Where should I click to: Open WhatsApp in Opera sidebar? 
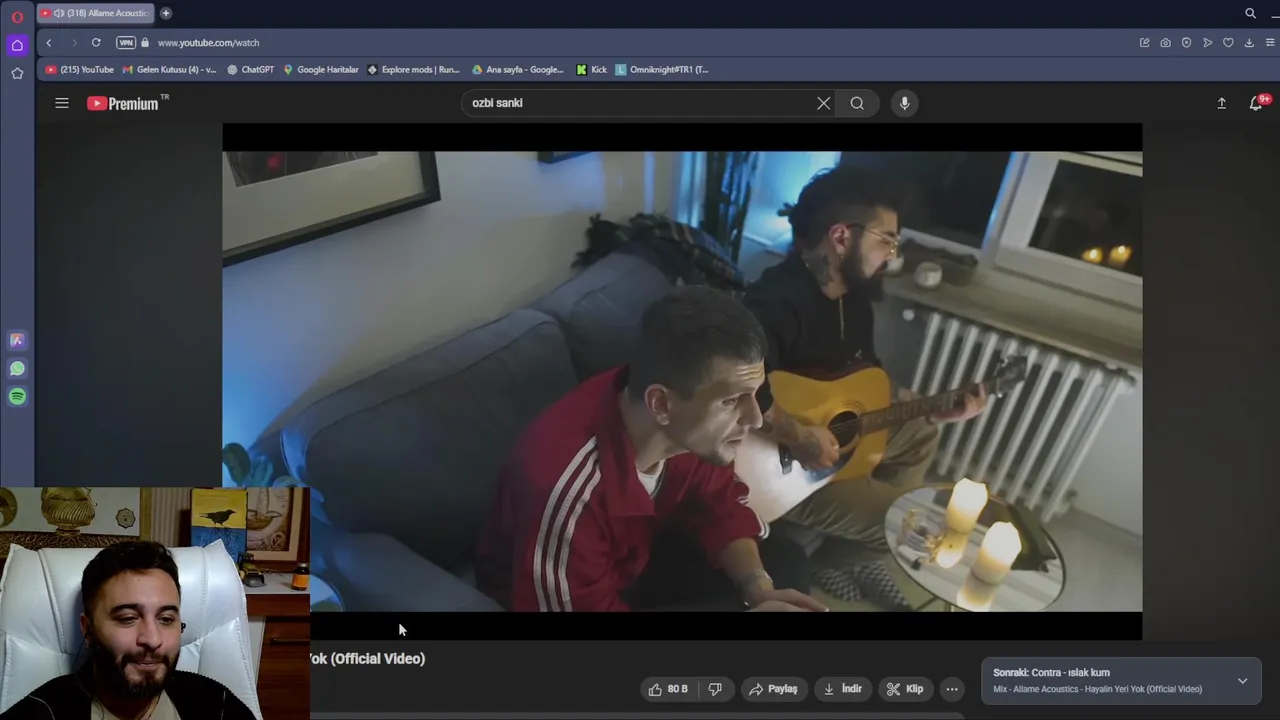tap(17, 369)
